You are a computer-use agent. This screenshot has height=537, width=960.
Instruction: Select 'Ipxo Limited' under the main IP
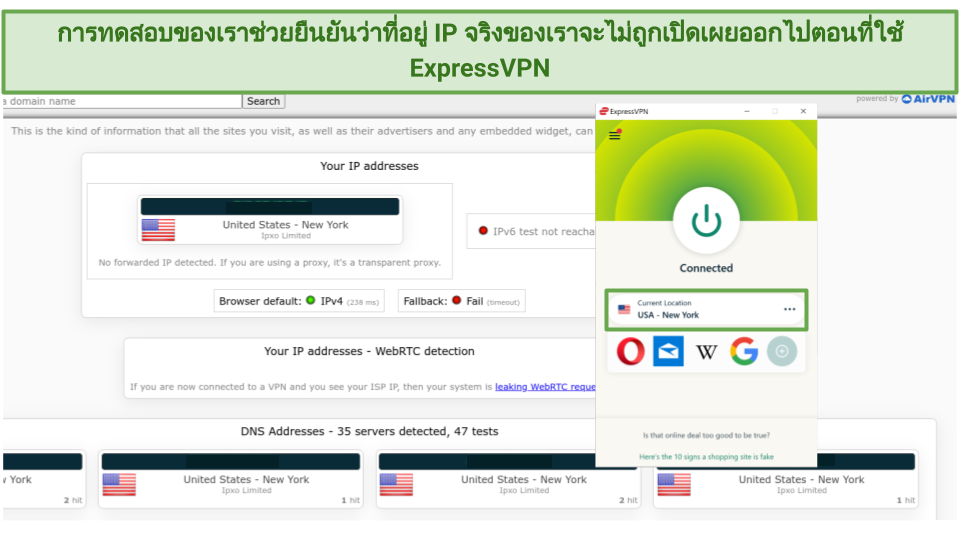[286, 236]
